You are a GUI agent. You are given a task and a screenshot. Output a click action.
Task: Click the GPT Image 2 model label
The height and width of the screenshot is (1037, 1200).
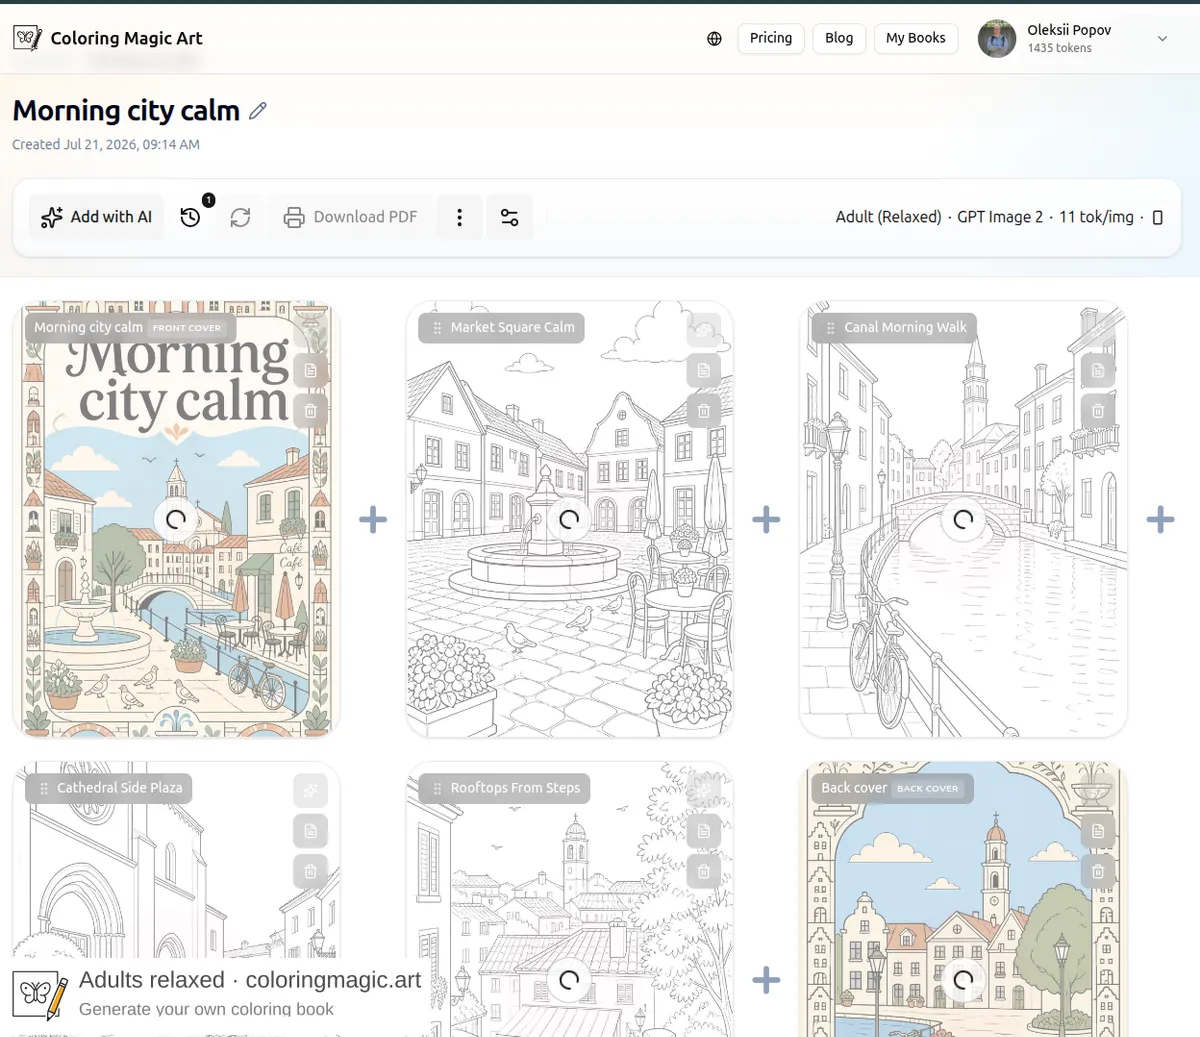point(1000,217)
